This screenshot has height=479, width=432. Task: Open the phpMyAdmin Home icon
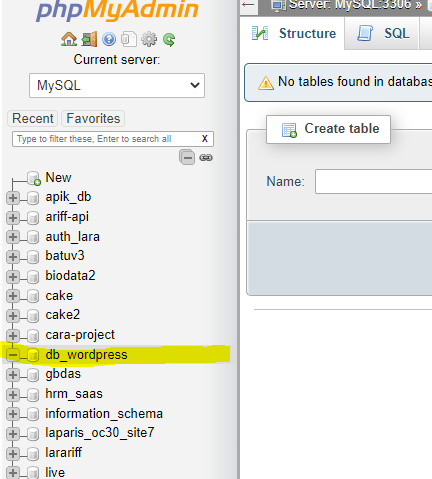coord(69,39)
